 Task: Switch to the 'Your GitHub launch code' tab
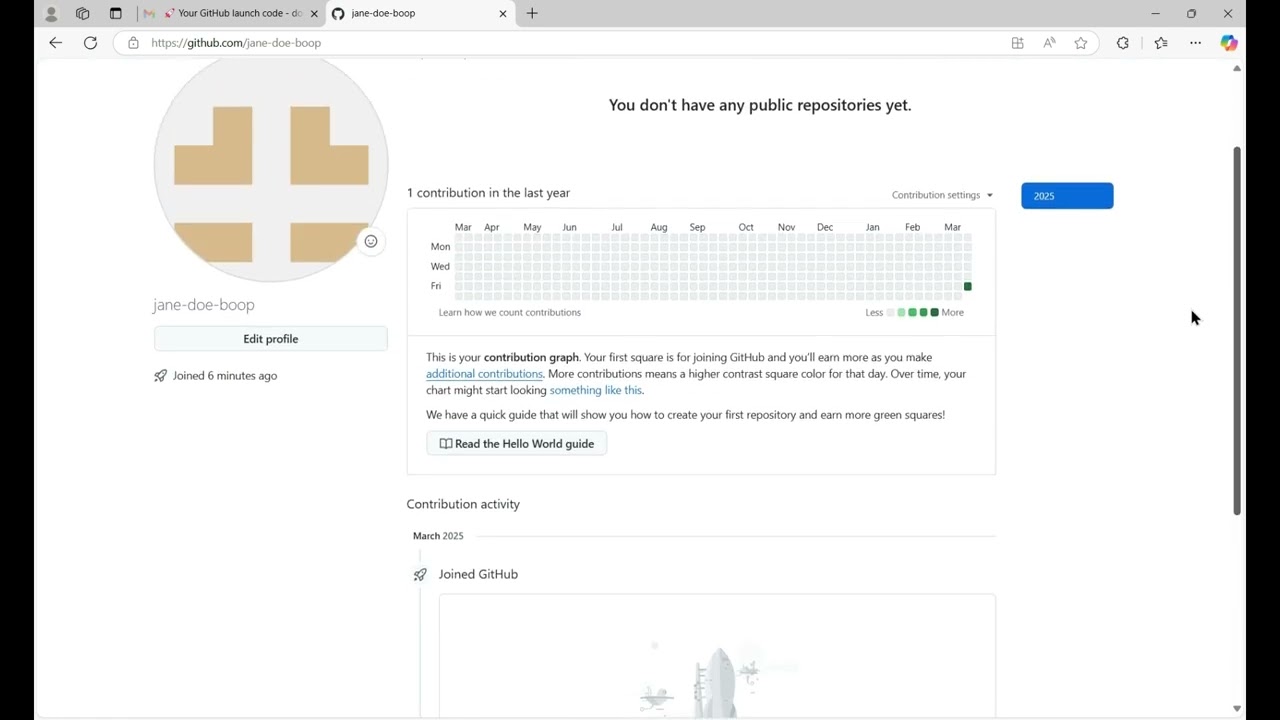pos(232,14)
